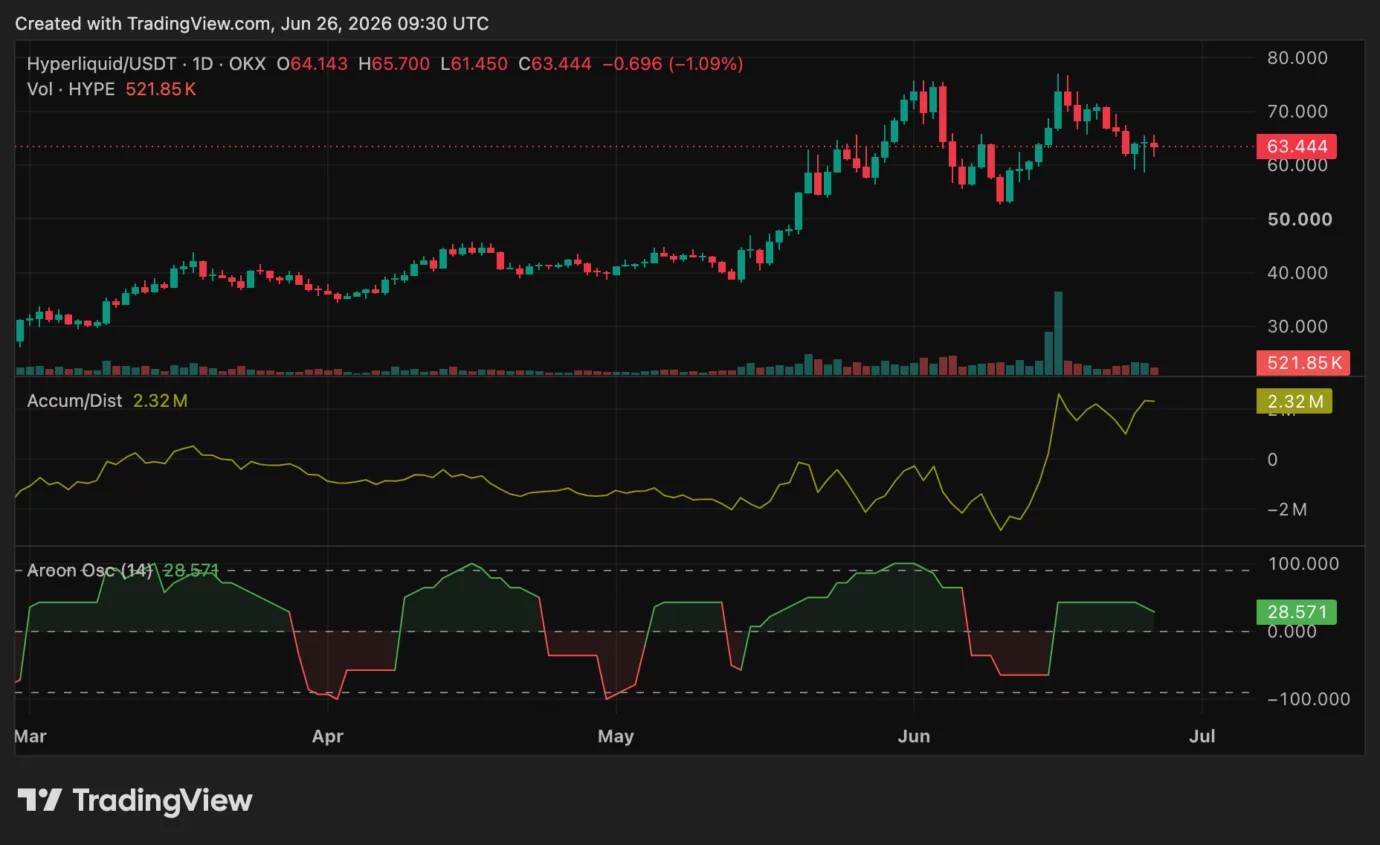Click the Aroon Osc (14) indicator label
The image size is (1380, 845).
pos(90,571)
